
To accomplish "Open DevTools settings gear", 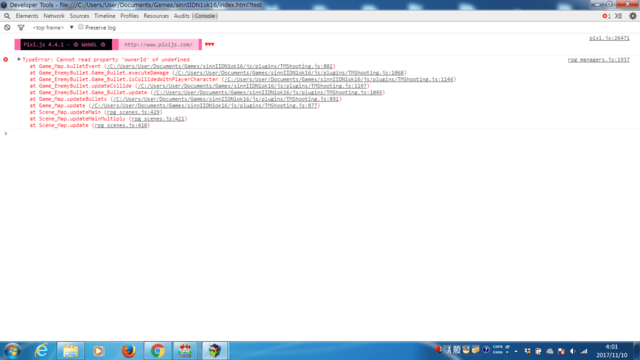I will coord(633,16).
